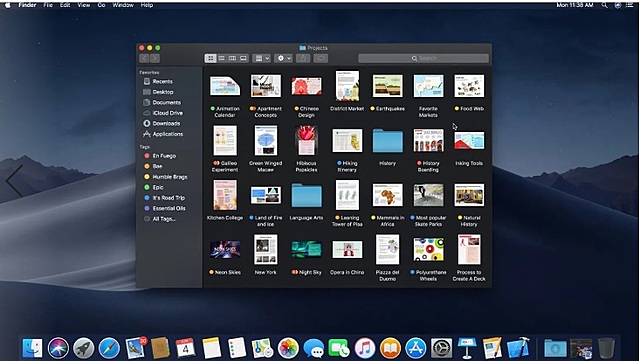The image size is (640, 361).
Task: Open App Store from the Dock
Action: click(x=416, y=348)
